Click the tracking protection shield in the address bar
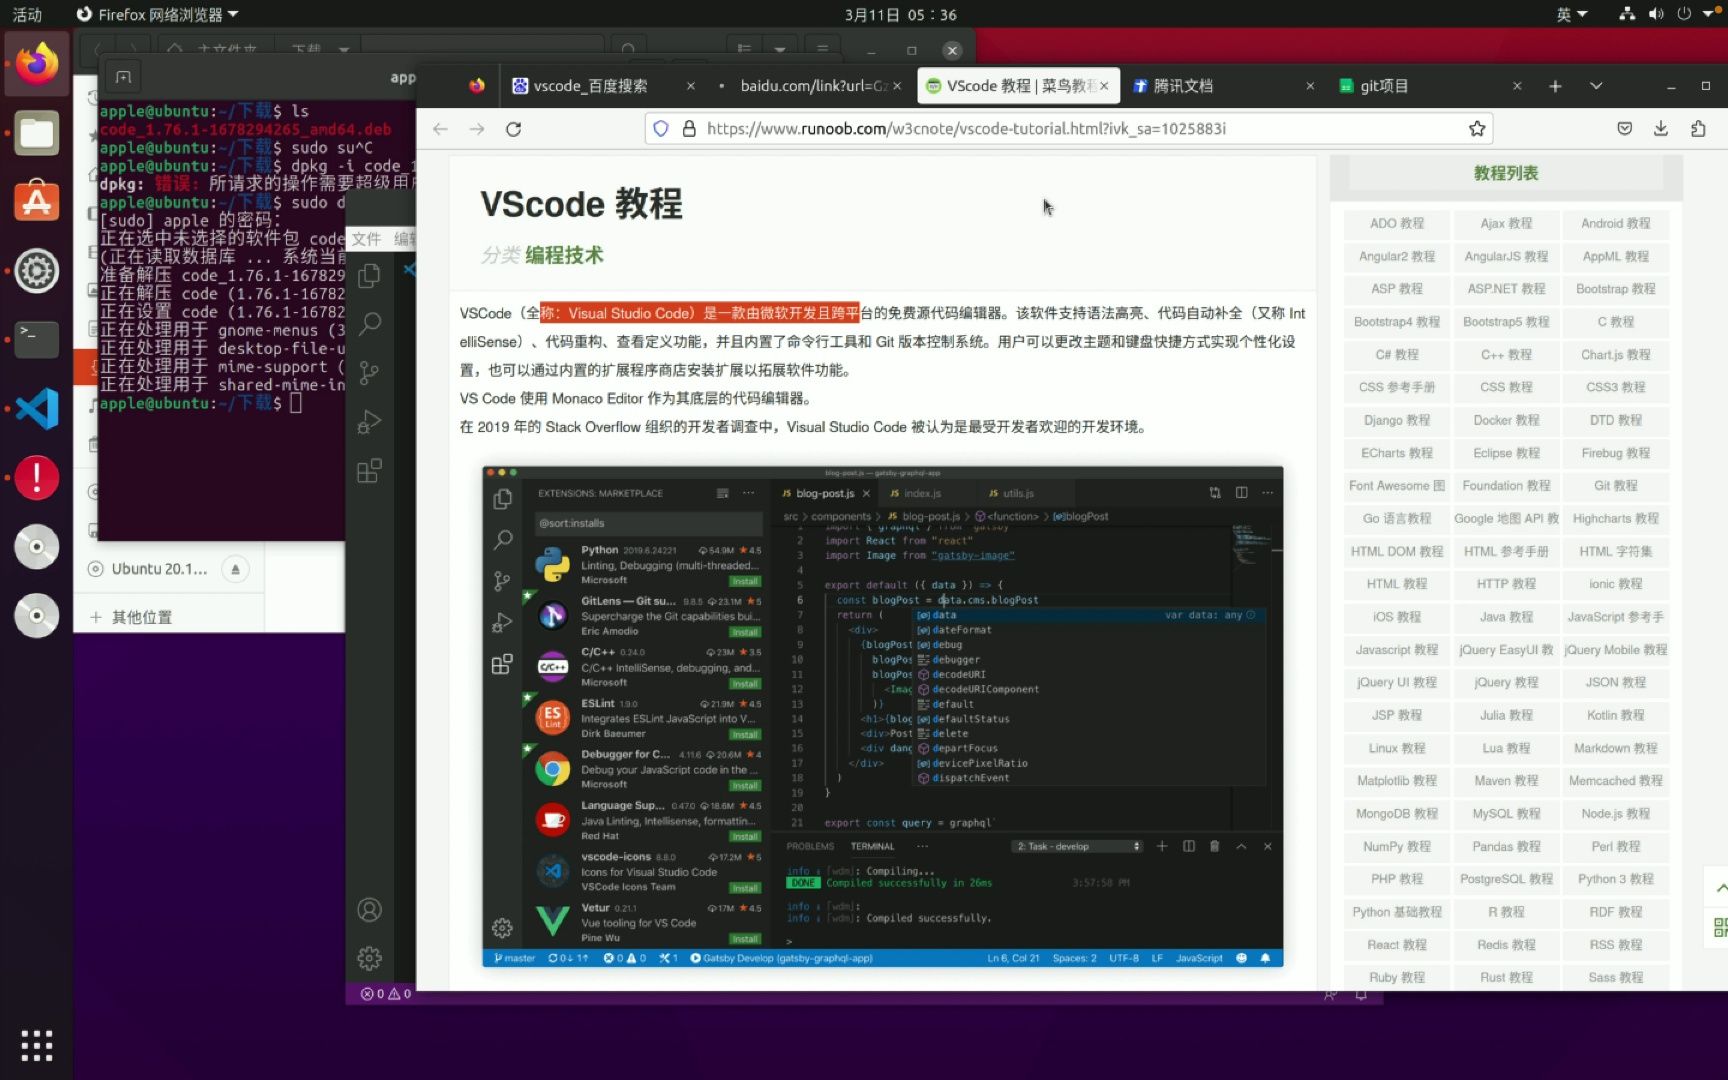The width and height of the screenshot is (1728, 1080). click(660, 128)
